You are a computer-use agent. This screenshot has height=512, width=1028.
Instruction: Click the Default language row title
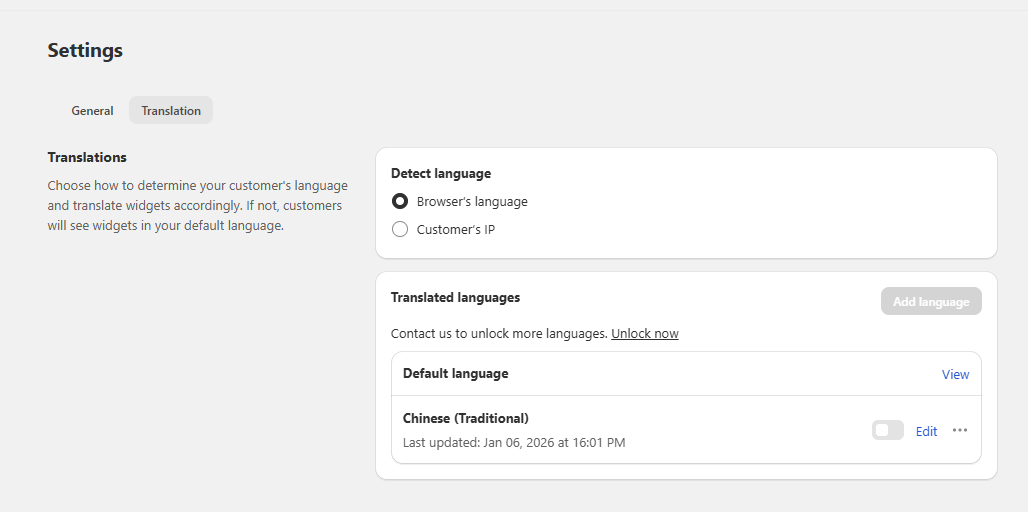(455, 373)
